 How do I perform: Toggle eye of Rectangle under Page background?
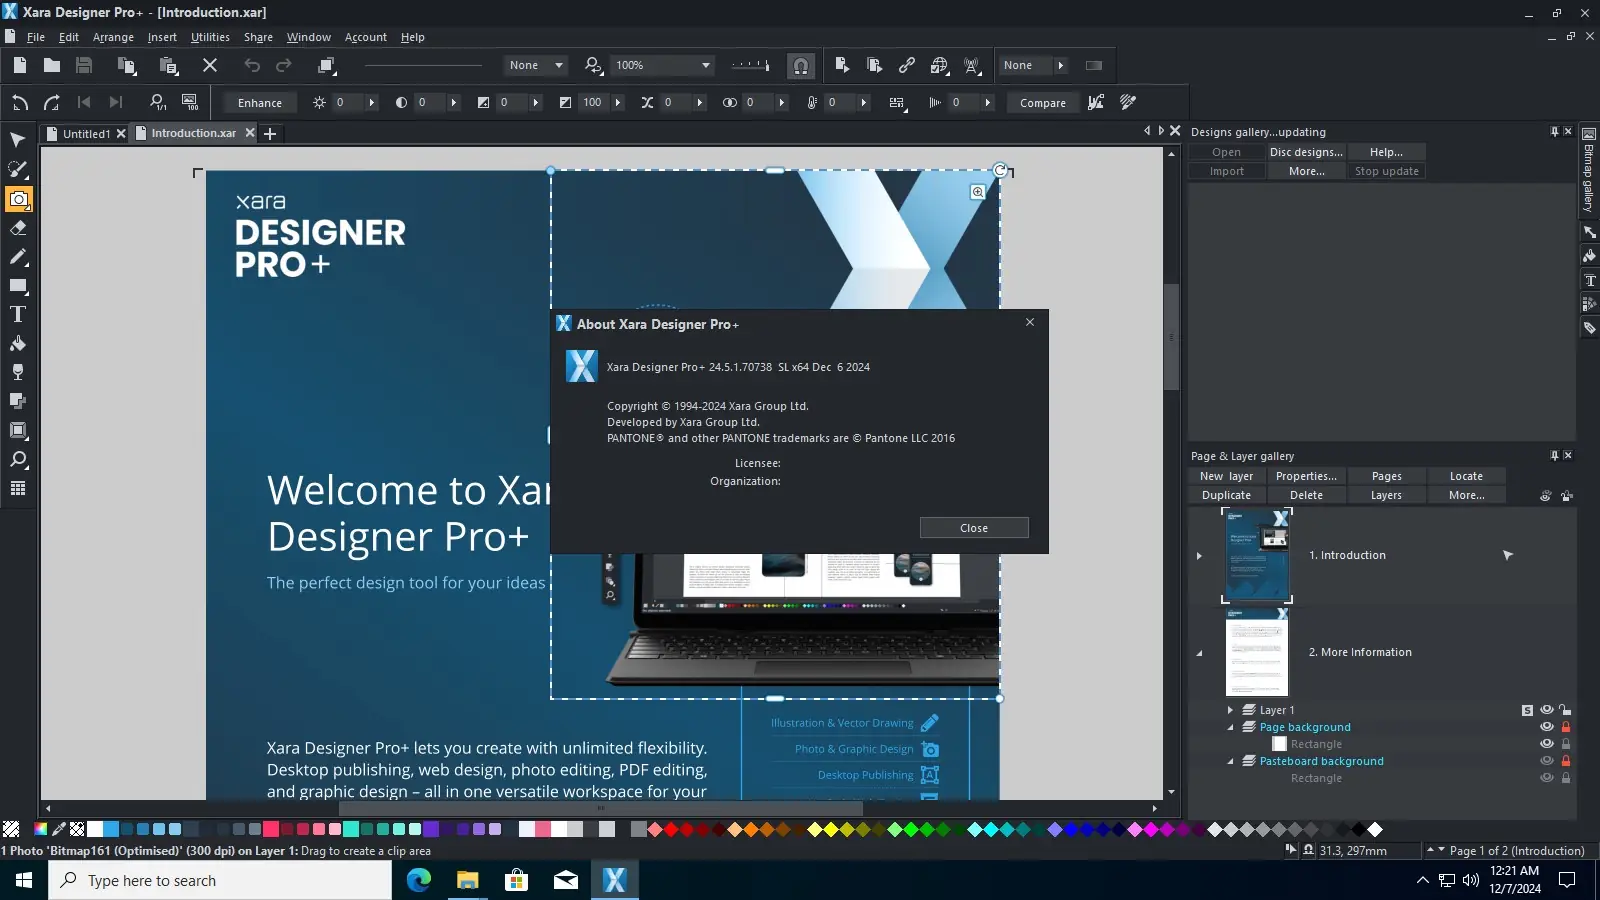(x=1547, y=744)
